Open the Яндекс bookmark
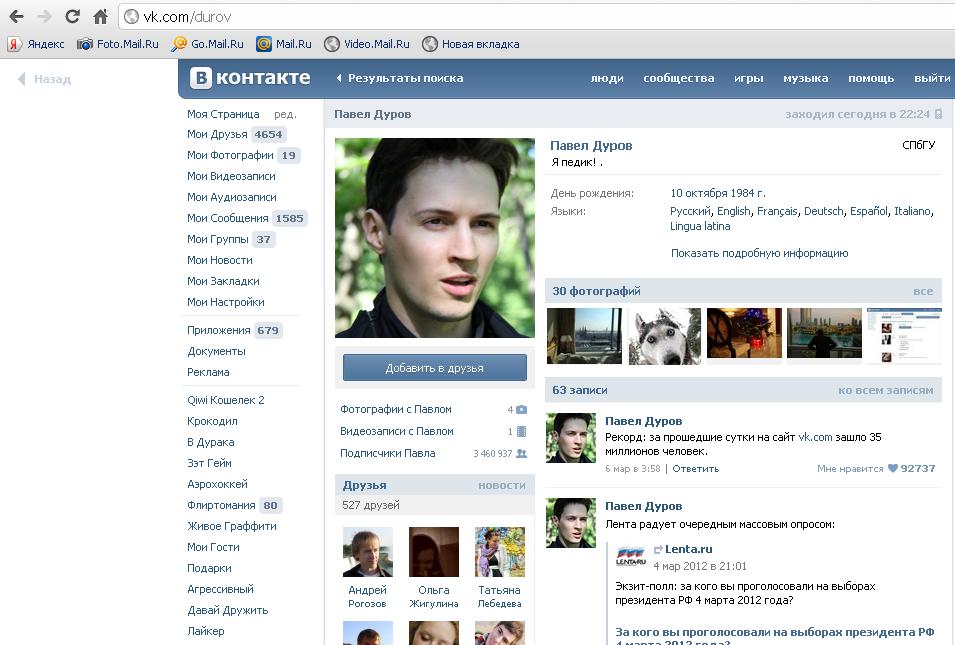Image resolution: width=955 pixels, height=645 pixels. coord(36,44)
